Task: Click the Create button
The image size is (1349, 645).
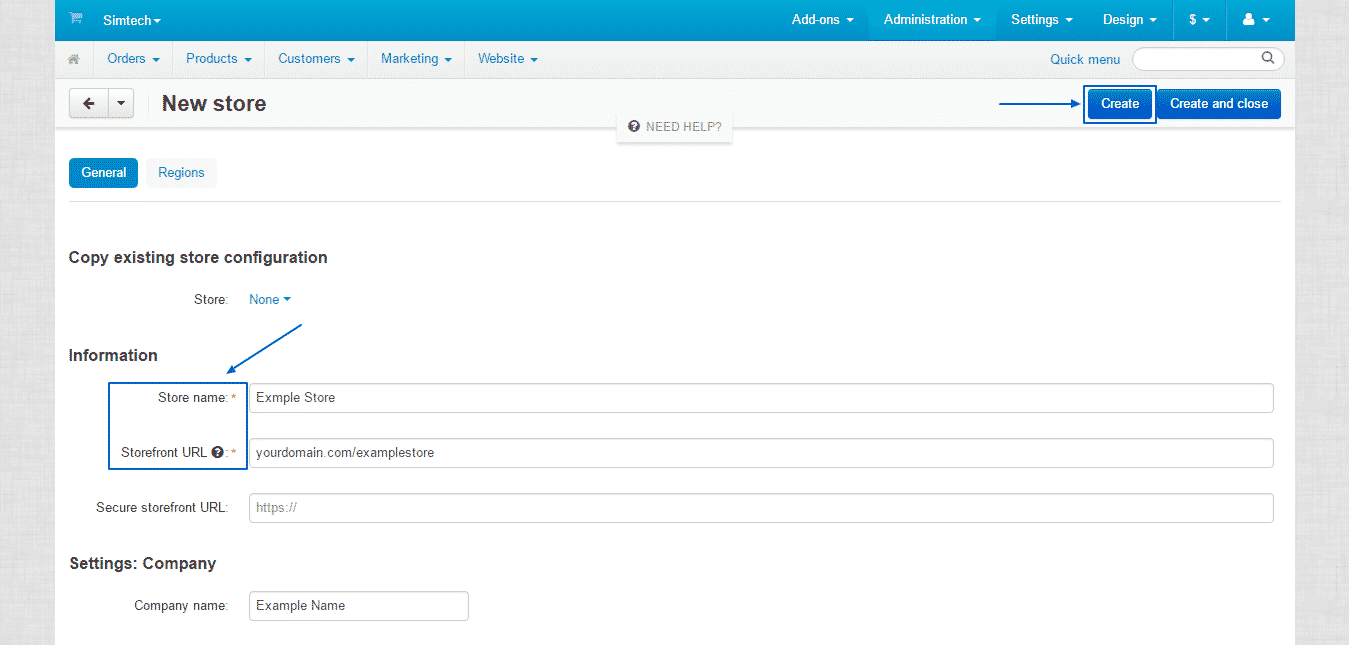Action: click(x=1120, y=103)
